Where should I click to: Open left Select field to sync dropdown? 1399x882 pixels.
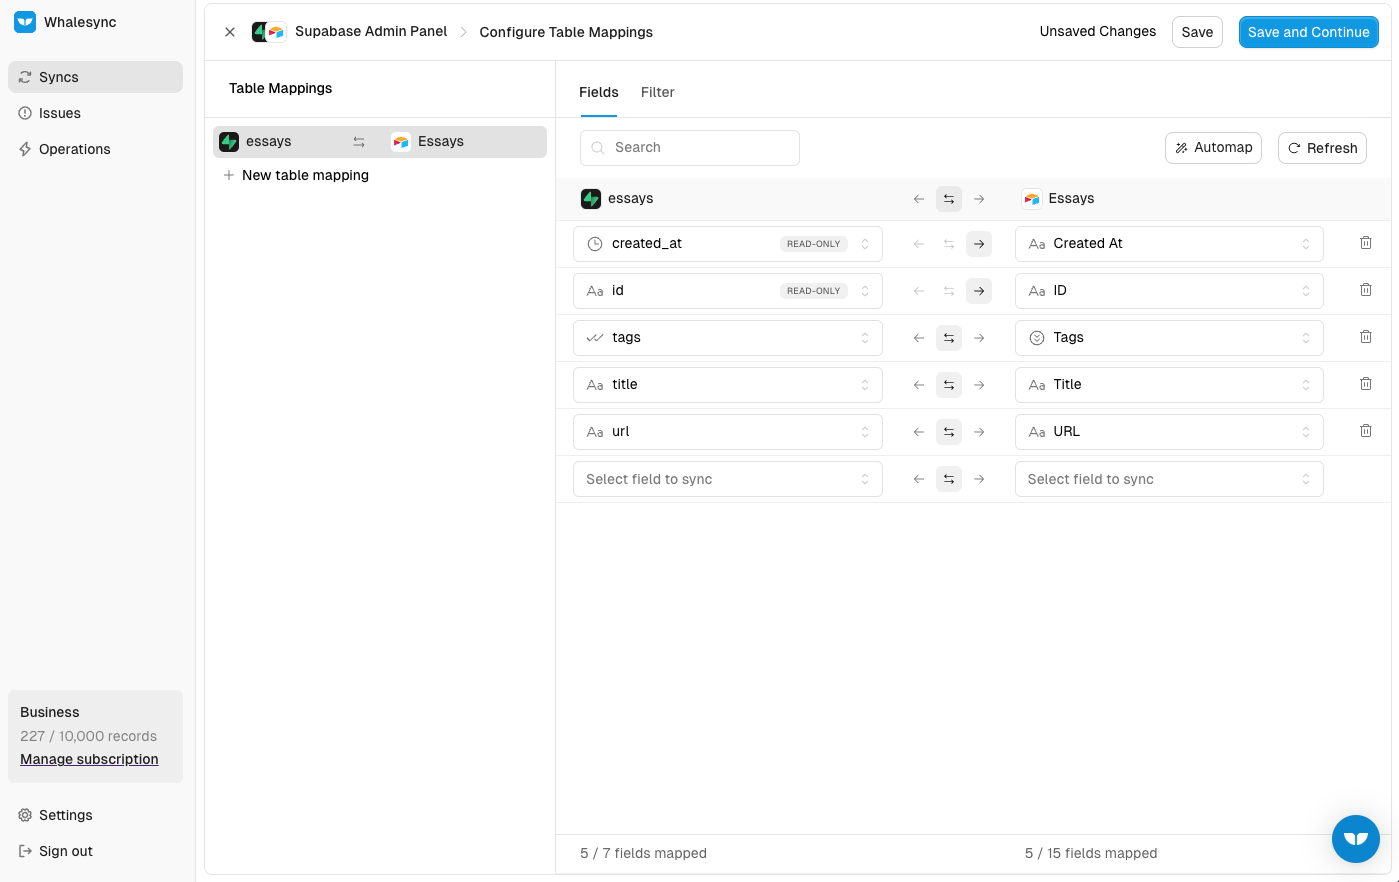[x=728, y=479]
